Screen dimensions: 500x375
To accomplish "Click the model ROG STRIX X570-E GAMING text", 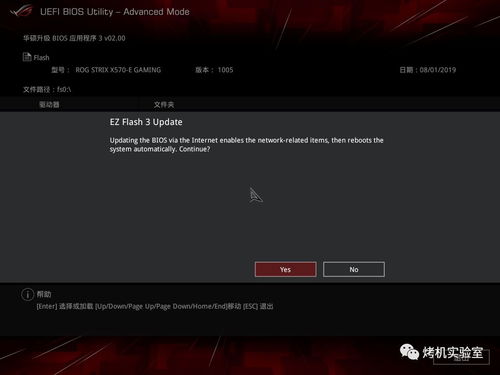I will (118, 70).
